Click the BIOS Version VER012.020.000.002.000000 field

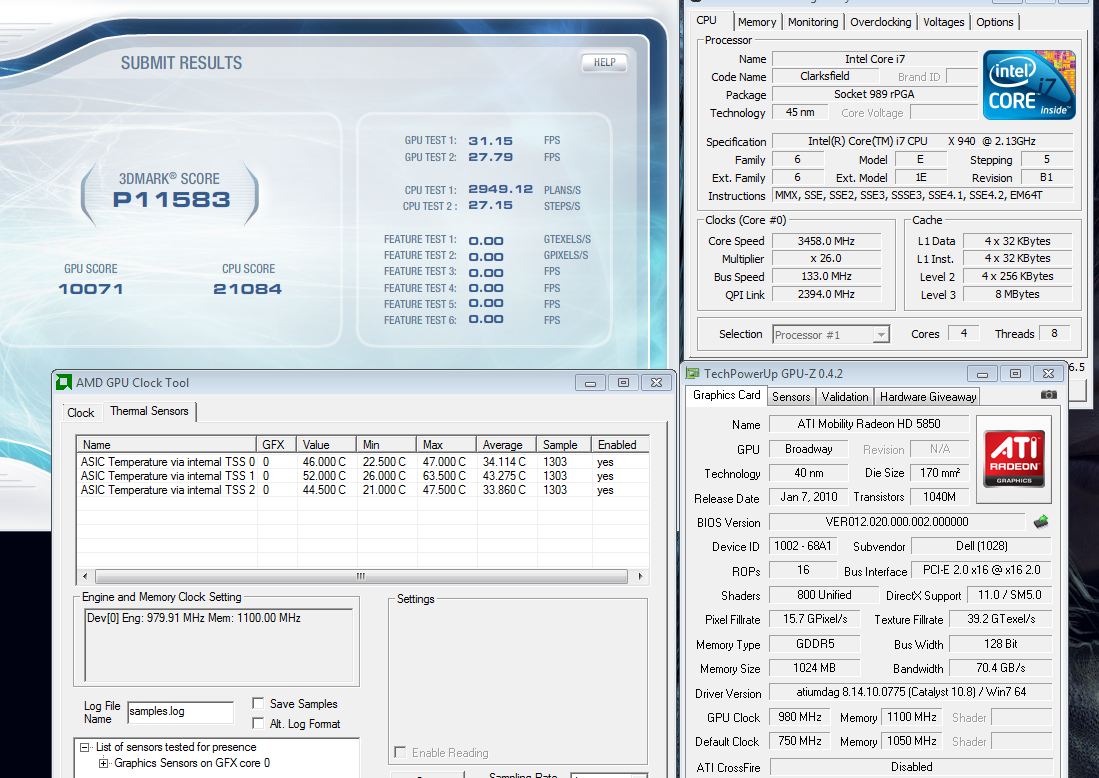897,522
